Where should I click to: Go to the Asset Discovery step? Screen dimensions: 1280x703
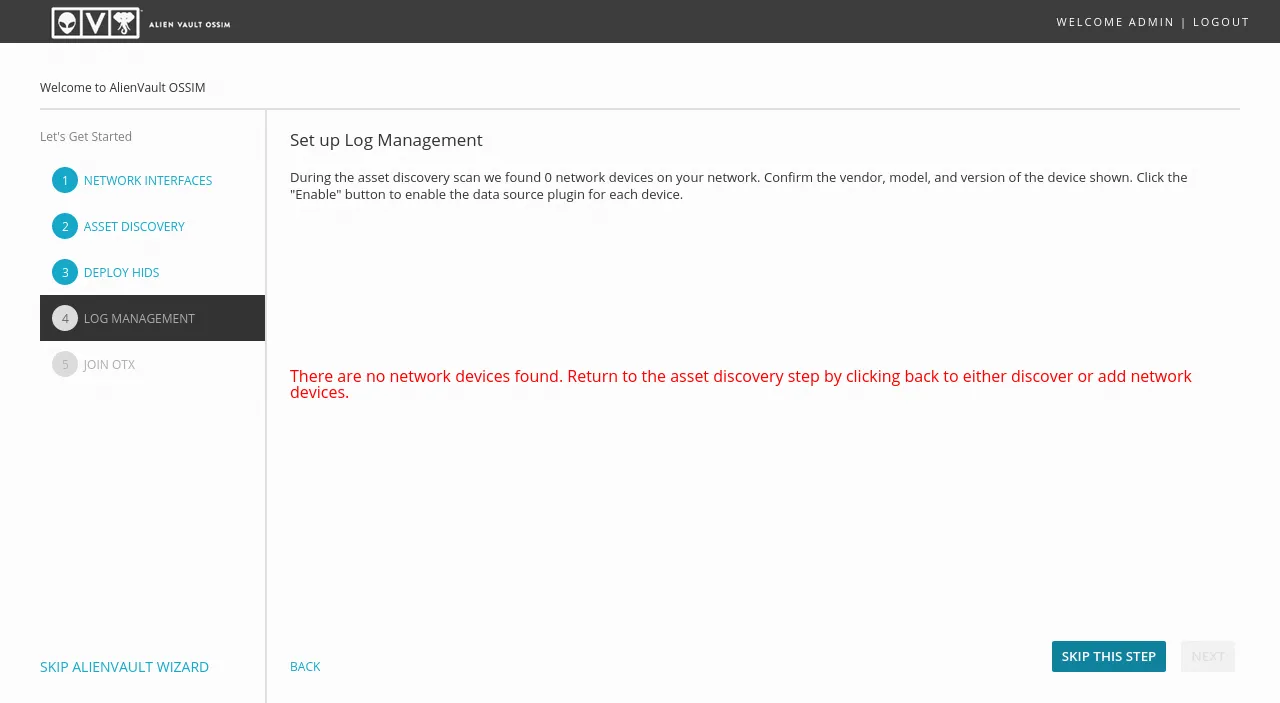click(x=134, y=227)
